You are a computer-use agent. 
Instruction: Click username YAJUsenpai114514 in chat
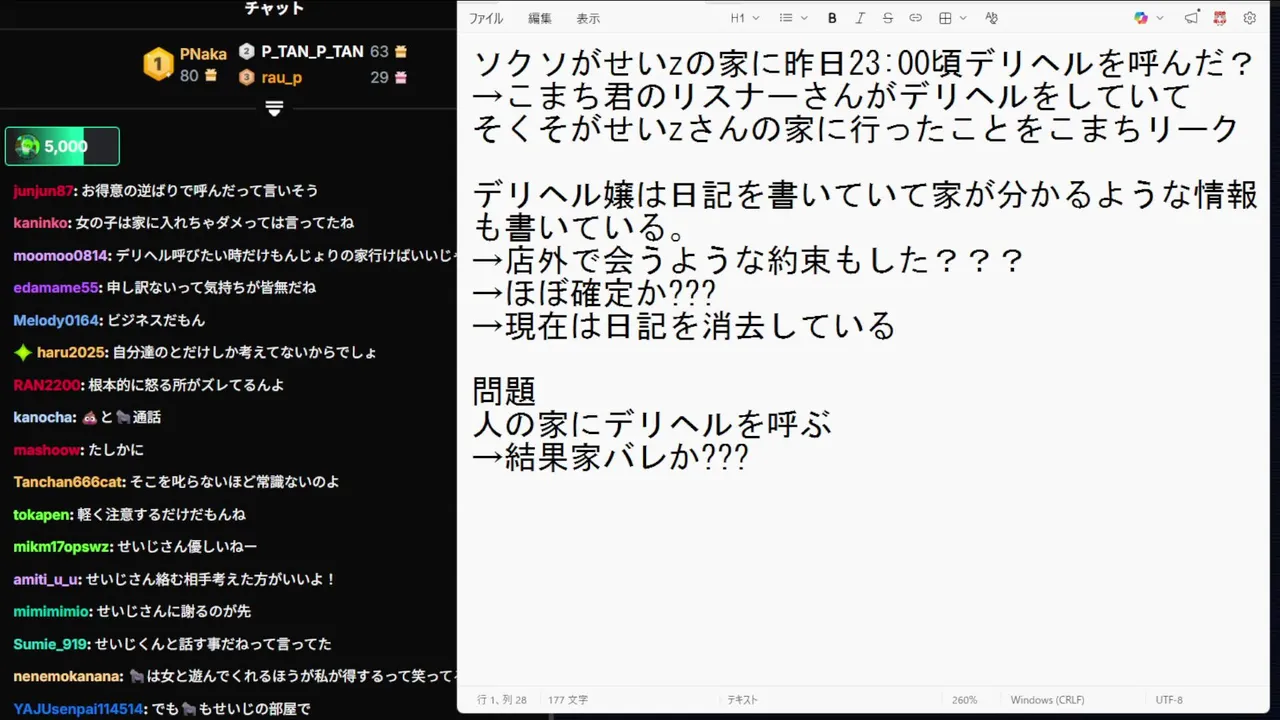click(x=79, y=709)
